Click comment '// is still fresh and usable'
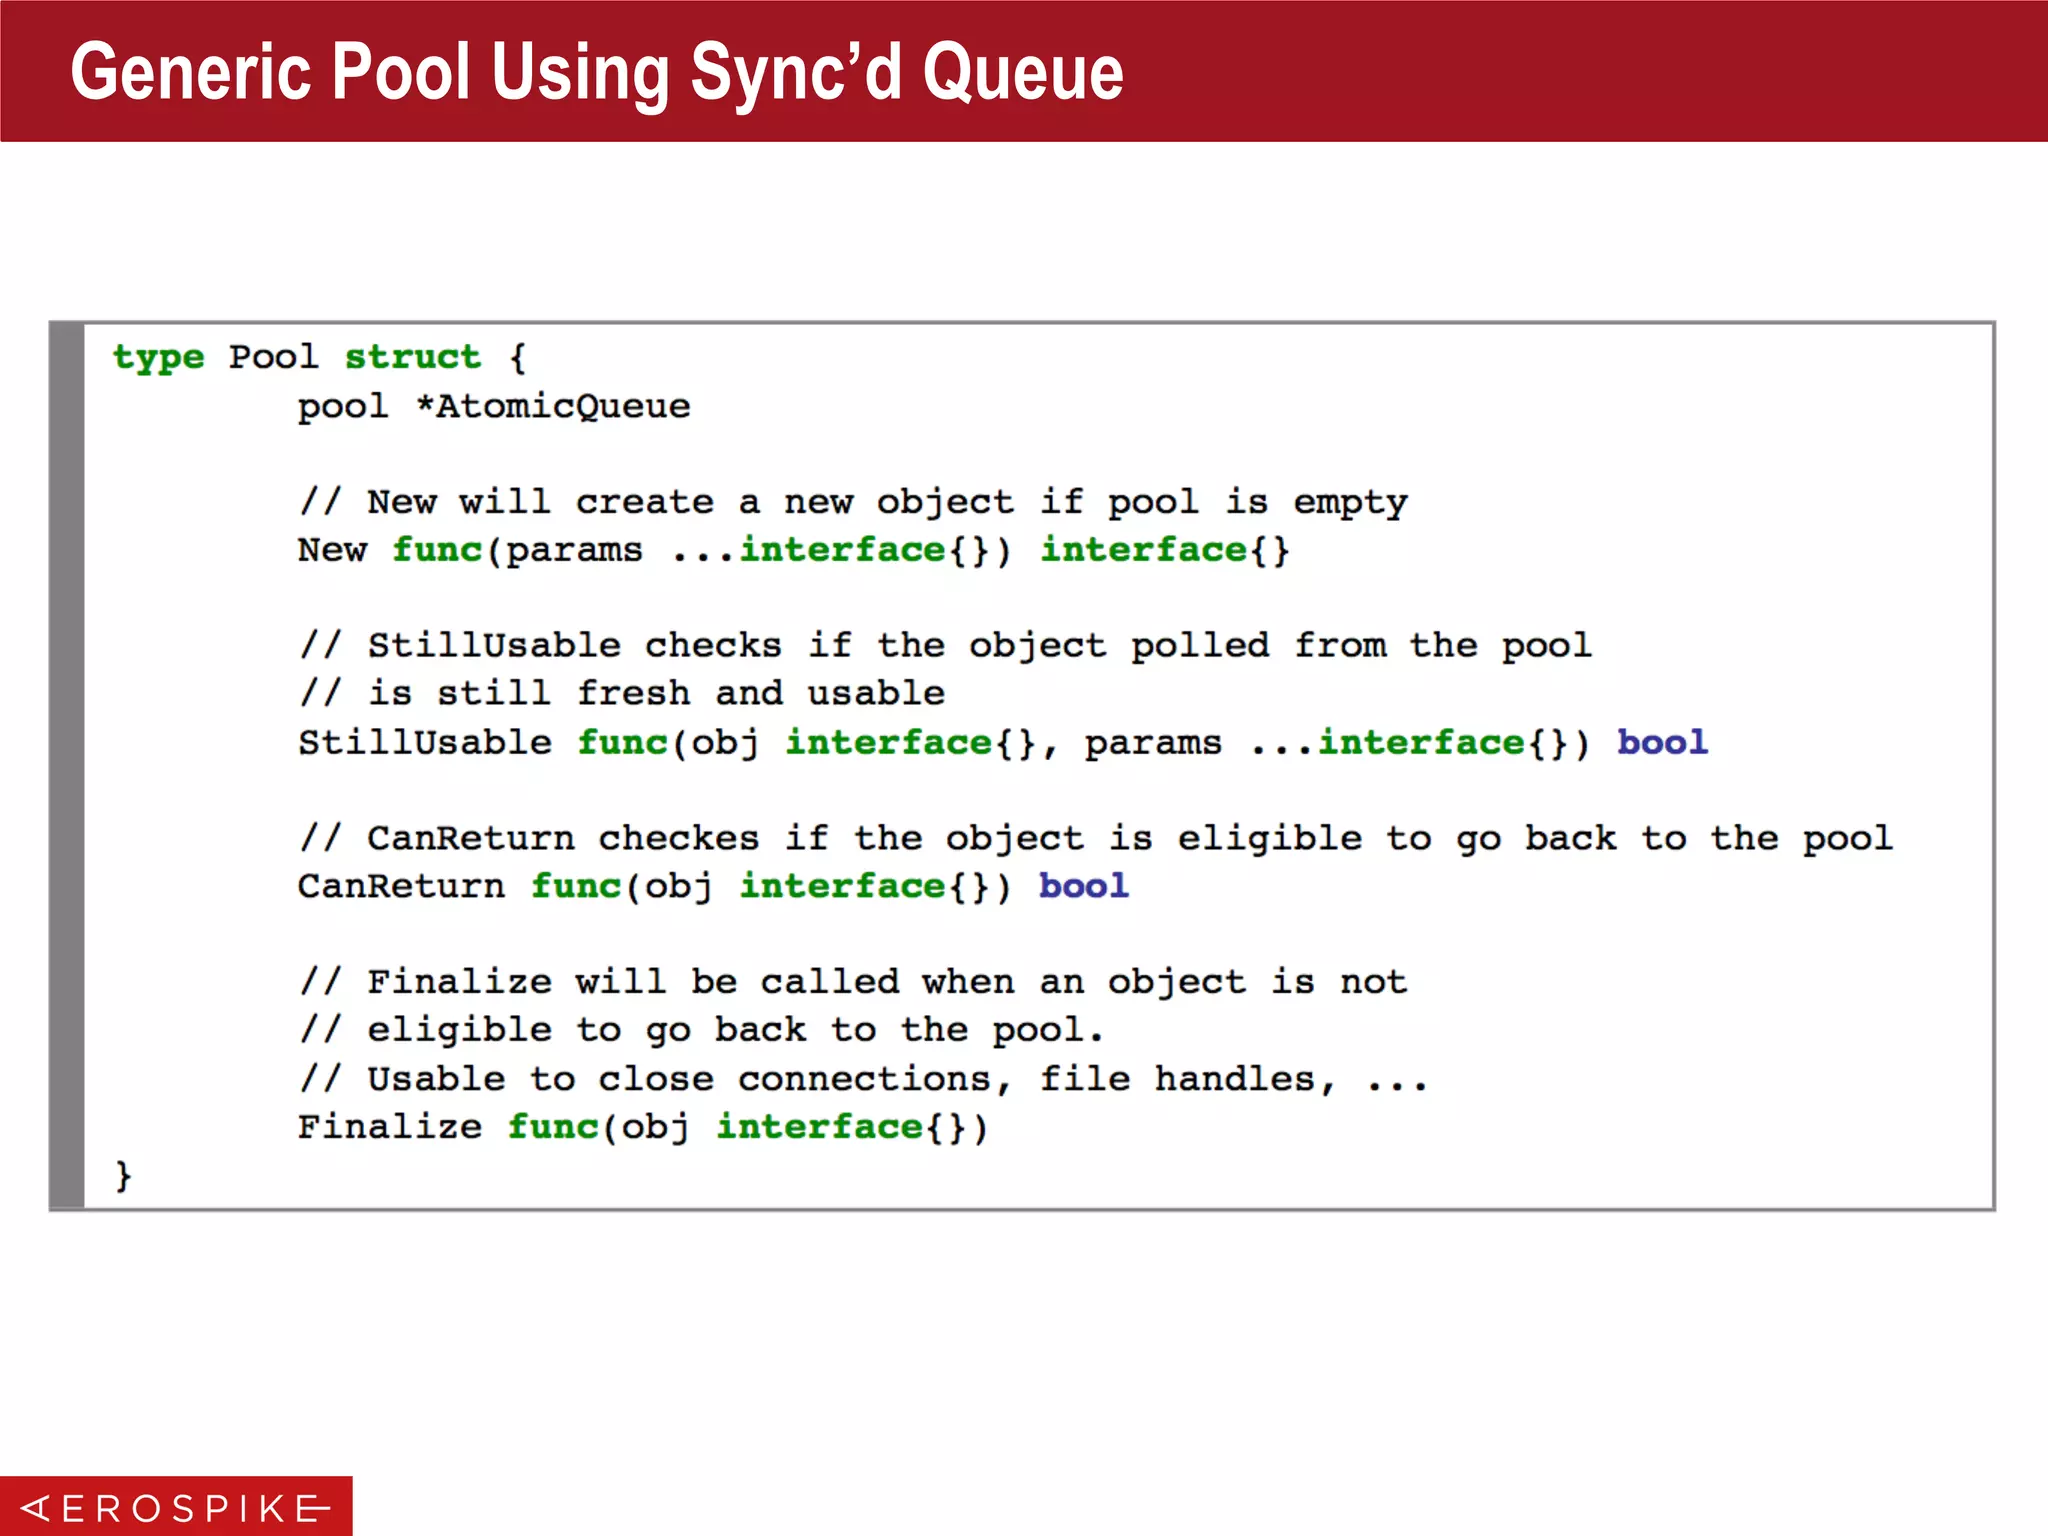 pyautogui.click(x=621, y=693)
